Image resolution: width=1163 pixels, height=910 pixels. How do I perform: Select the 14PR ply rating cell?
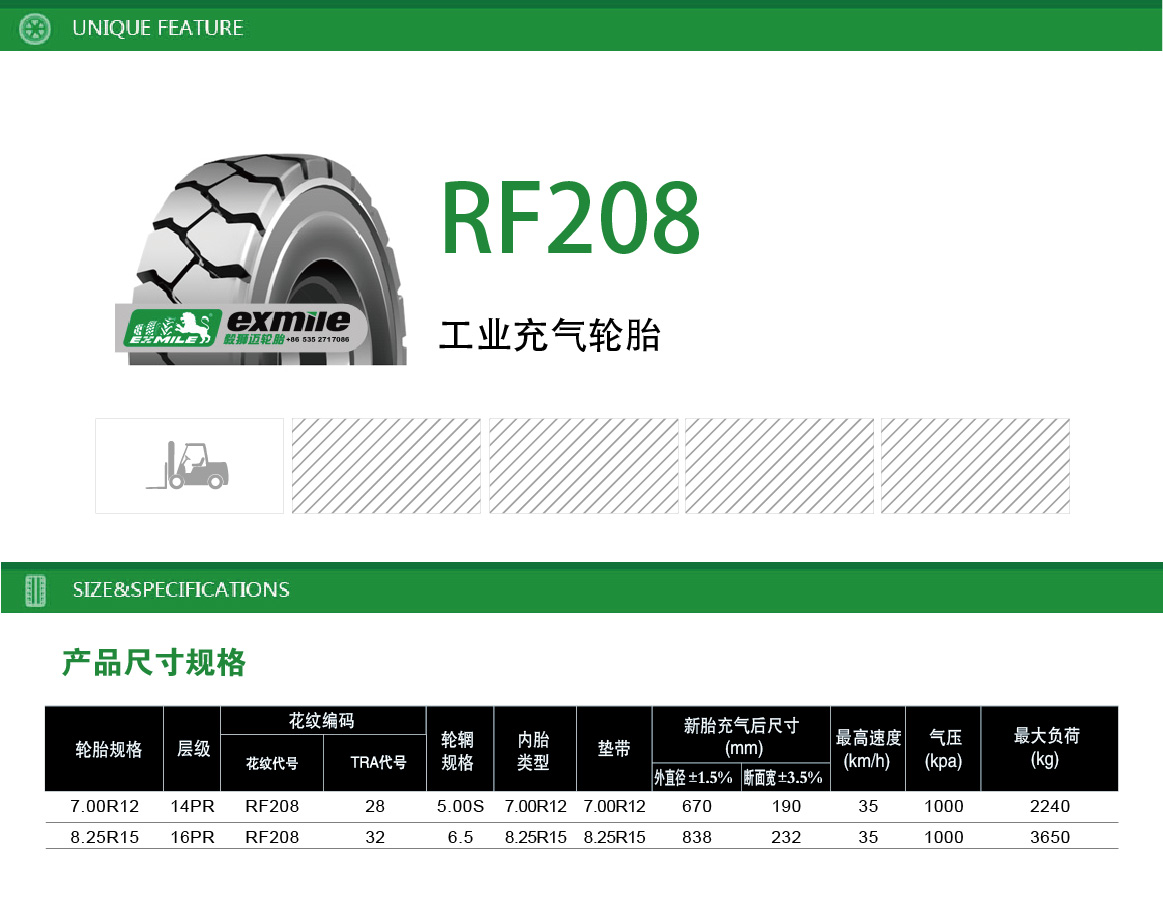pyautogui.click(x=193, y=806)
